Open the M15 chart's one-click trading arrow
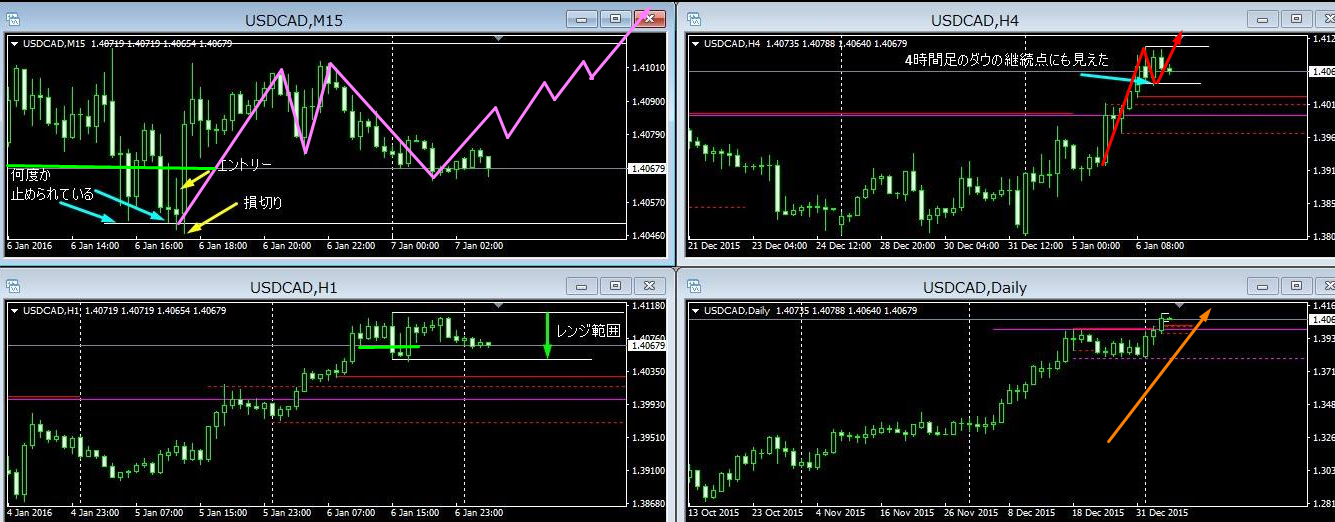The height and width of the screenshot is (522, 1335). click(x=15, y=43)
